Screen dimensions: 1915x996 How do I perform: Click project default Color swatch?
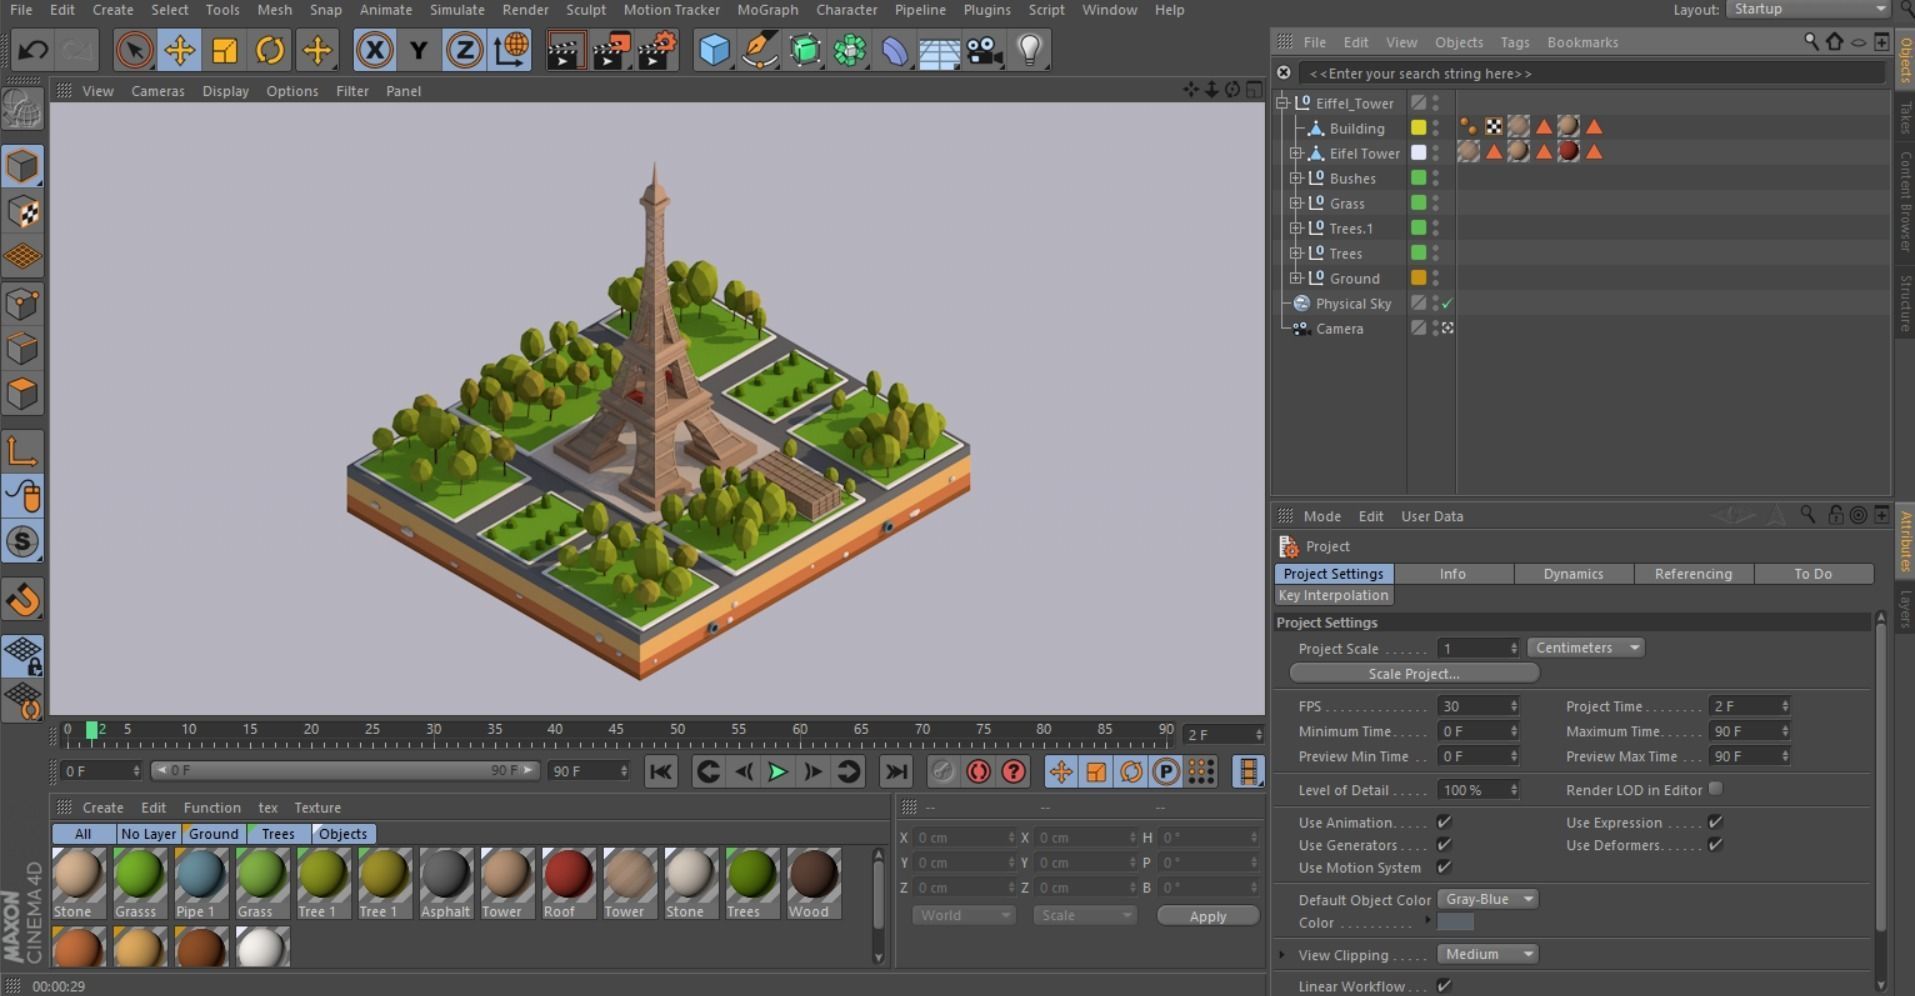[1455, 922]
